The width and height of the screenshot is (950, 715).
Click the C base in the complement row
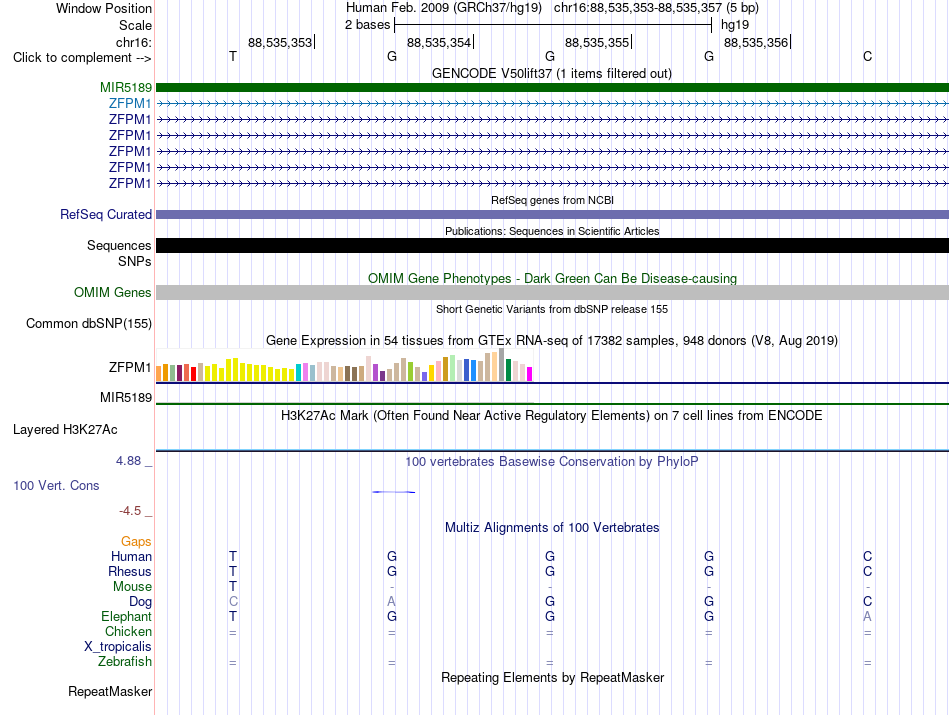tap(868, 56)
